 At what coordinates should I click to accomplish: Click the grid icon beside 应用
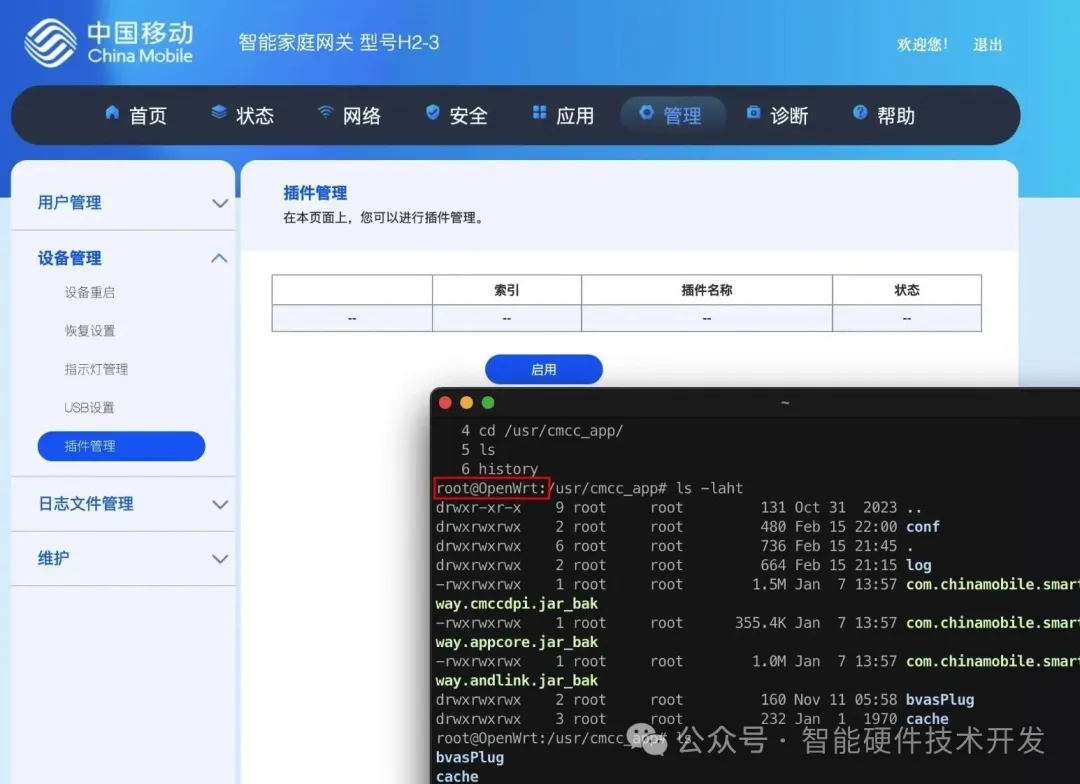[539, 113]
